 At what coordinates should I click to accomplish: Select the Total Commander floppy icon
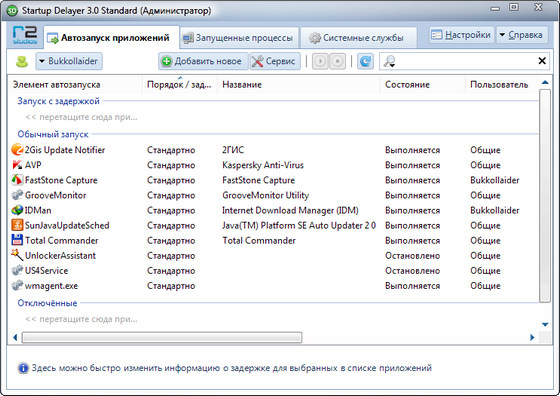[17, 240]
